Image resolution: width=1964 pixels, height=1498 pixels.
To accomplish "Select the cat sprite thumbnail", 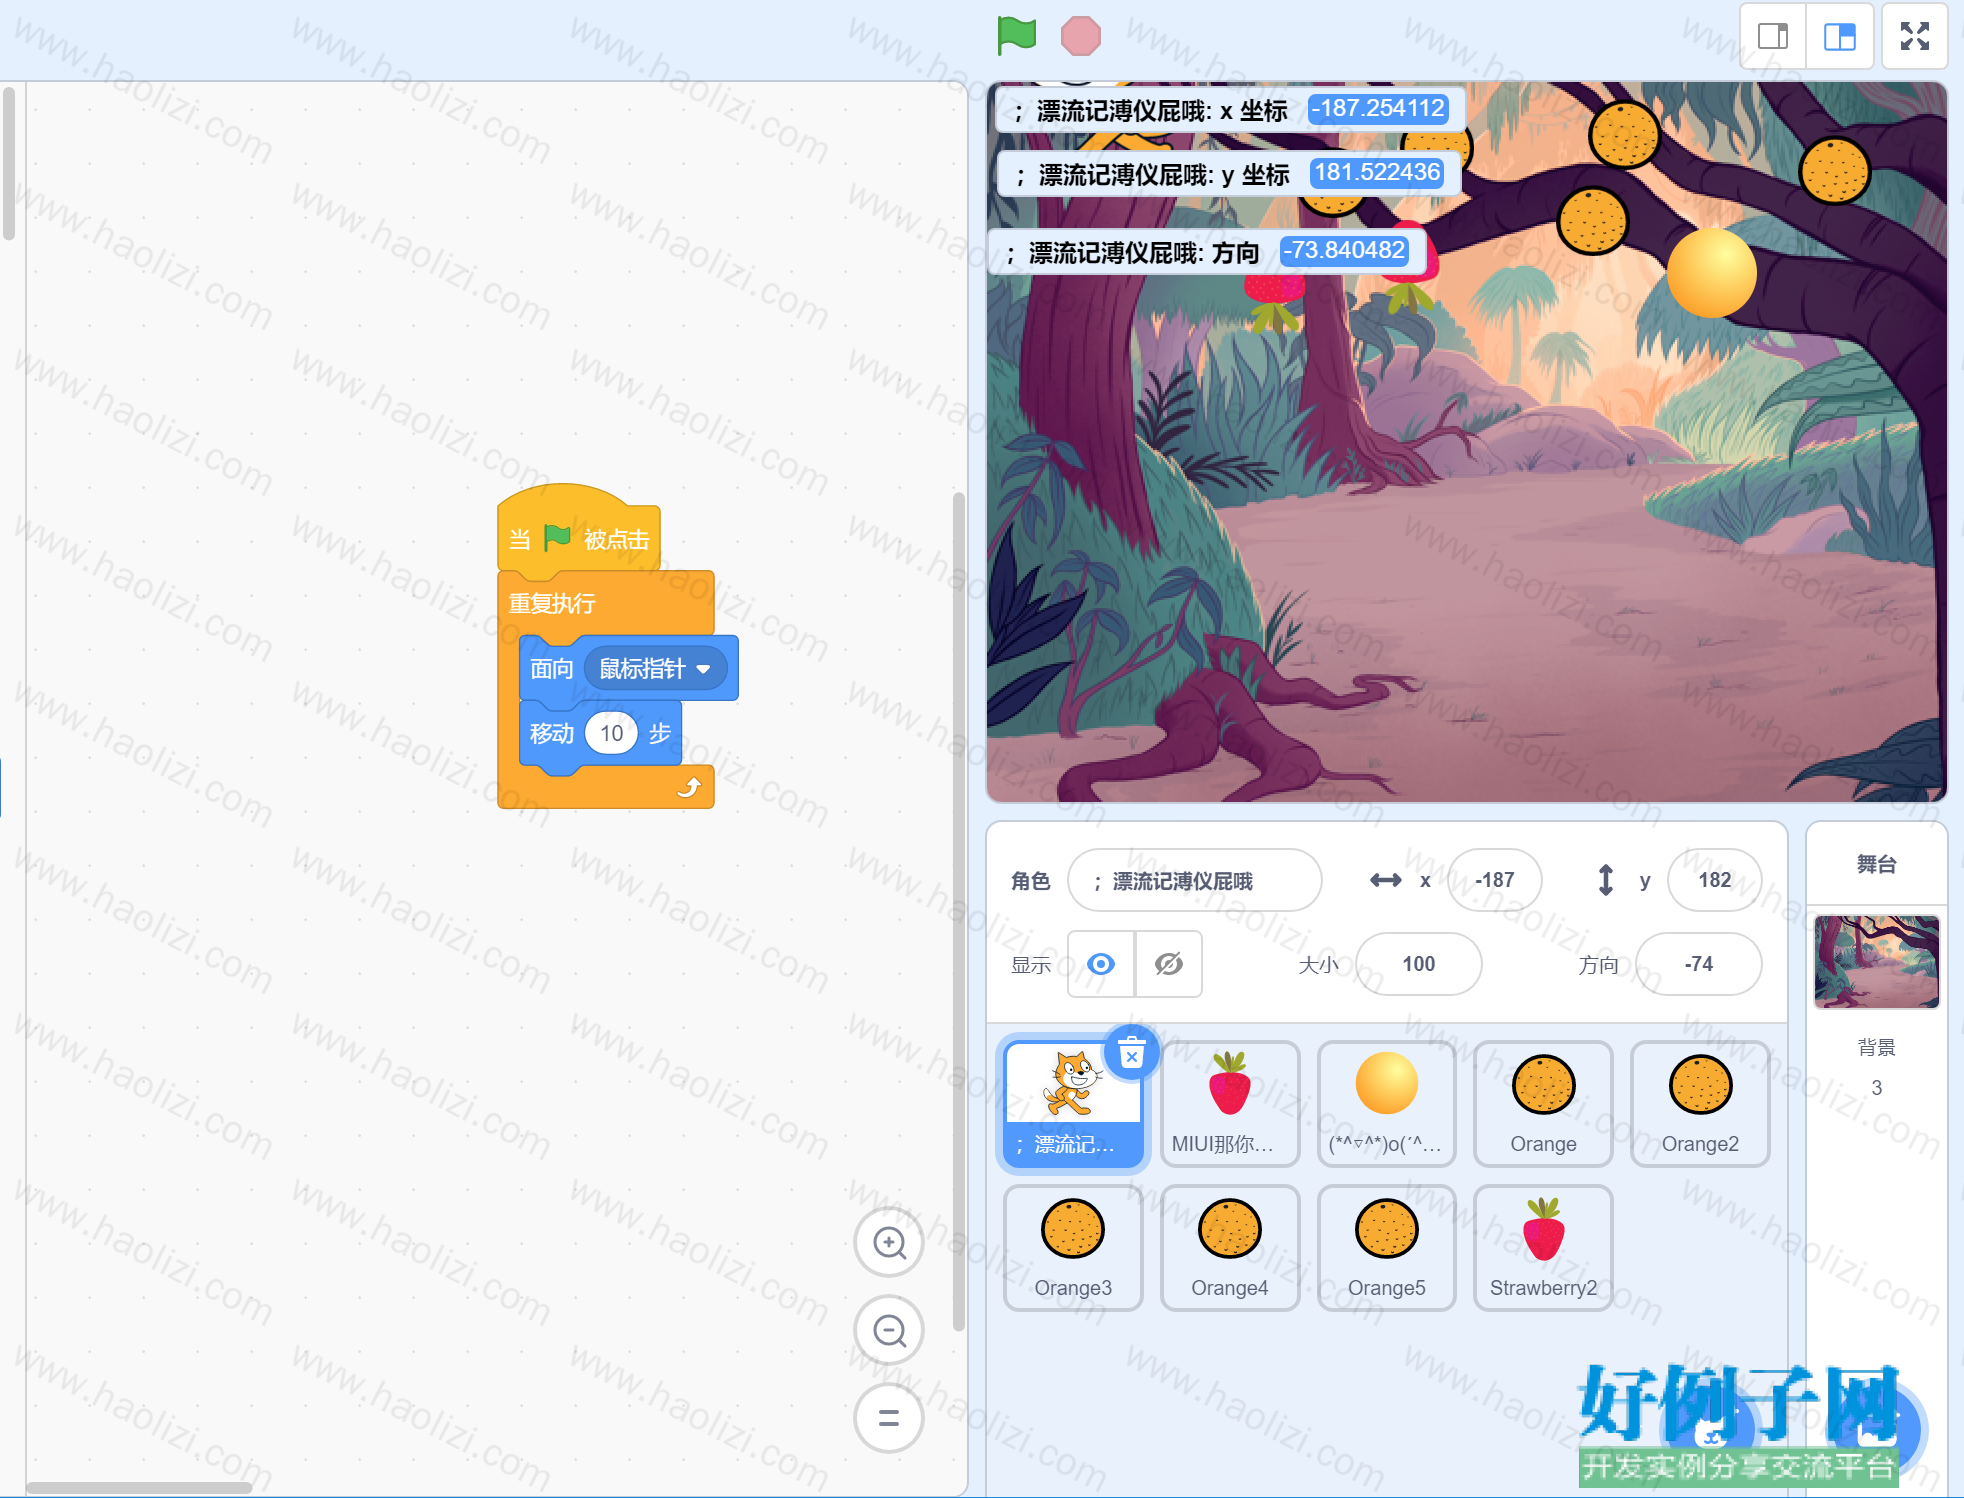I will [1073, 1104].
